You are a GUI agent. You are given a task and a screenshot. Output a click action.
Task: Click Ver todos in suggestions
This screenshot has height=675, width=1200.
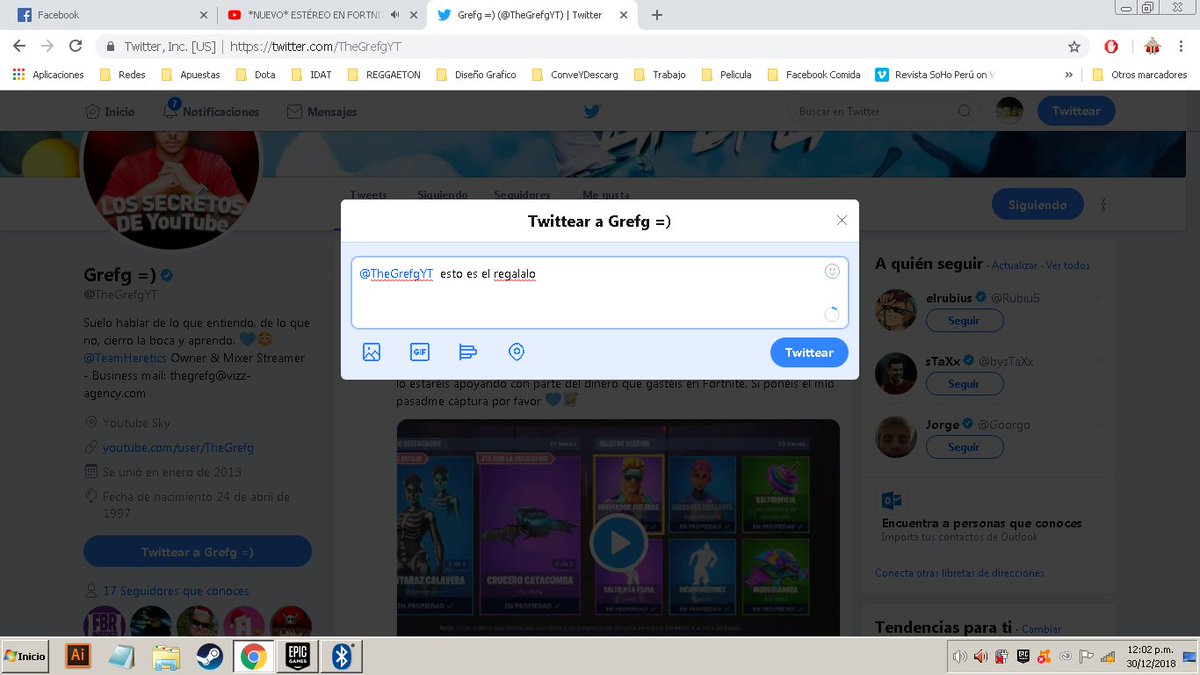pyautogui.click(x=1068, y=266)
